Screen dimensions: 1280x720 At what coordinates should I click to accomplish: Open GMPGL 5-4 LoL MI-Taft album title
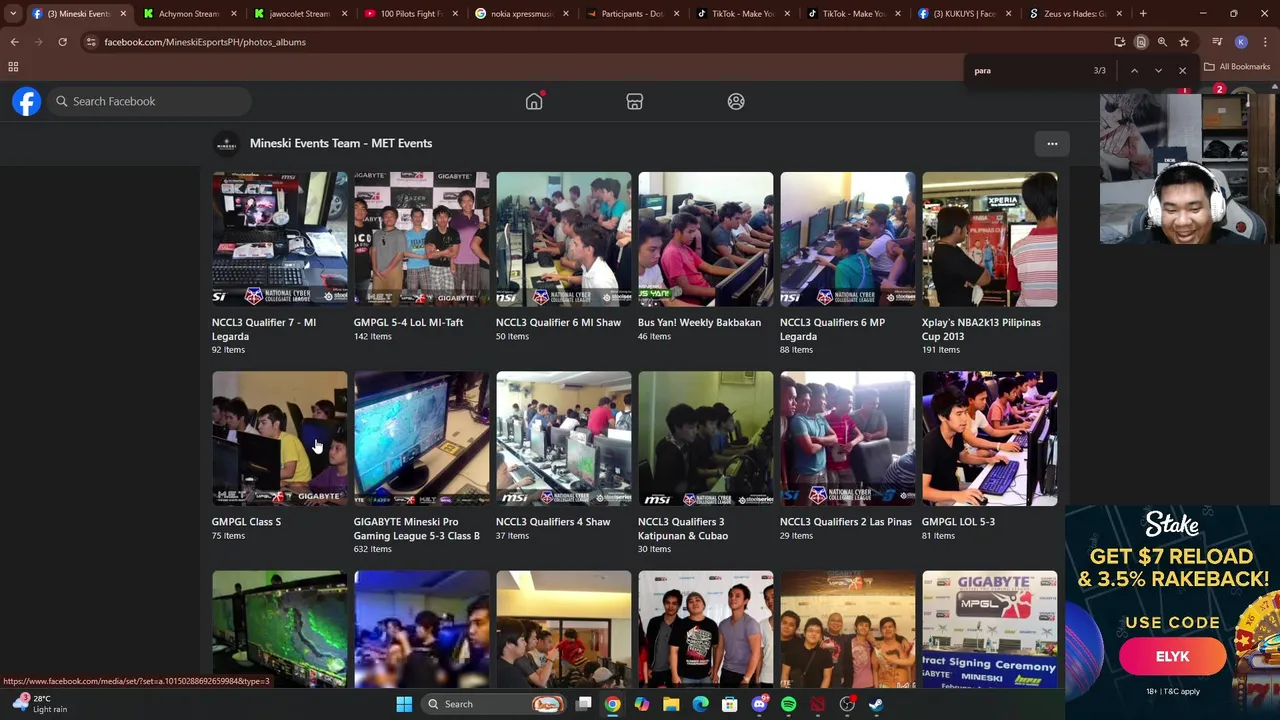[x=408, y=322]
